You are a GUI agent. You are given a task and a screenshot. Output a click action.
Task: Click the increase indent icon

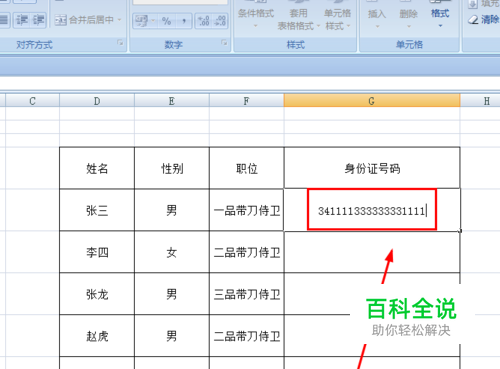(x=38, y=20)
